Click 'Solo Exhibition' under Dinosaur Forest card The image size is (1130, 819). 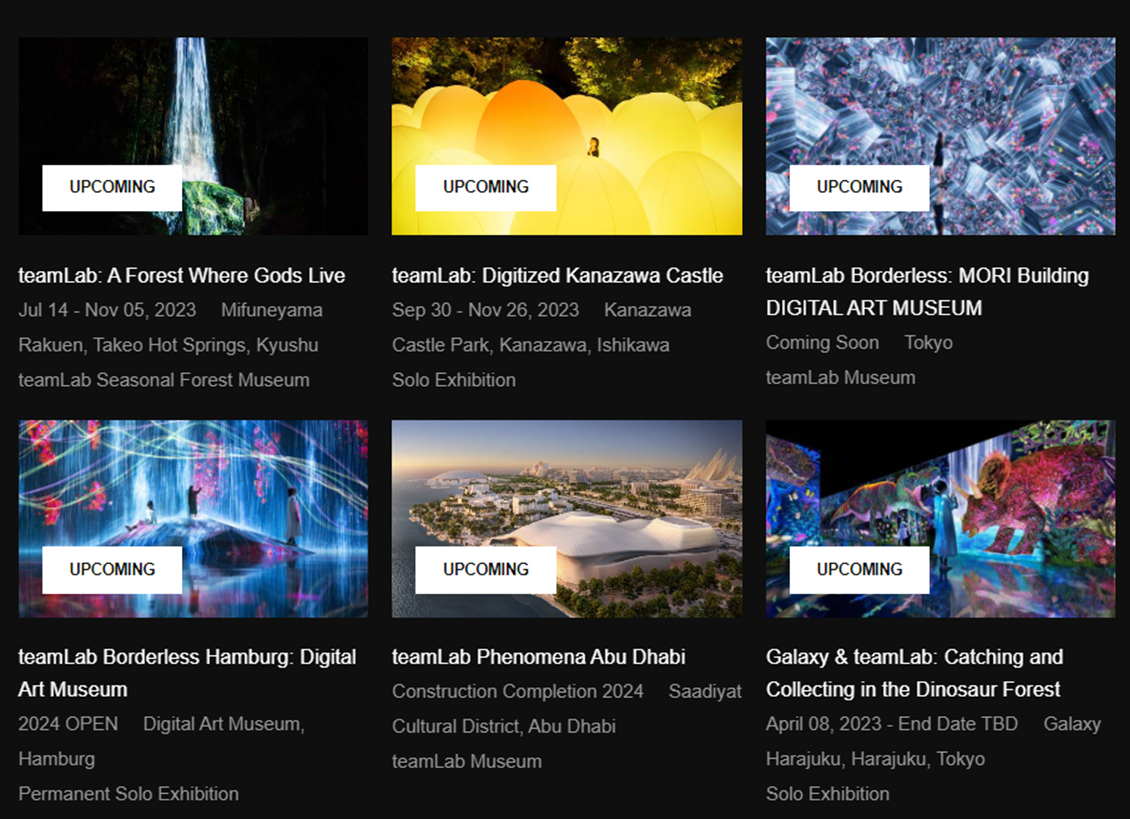click(x=828, y=794)
